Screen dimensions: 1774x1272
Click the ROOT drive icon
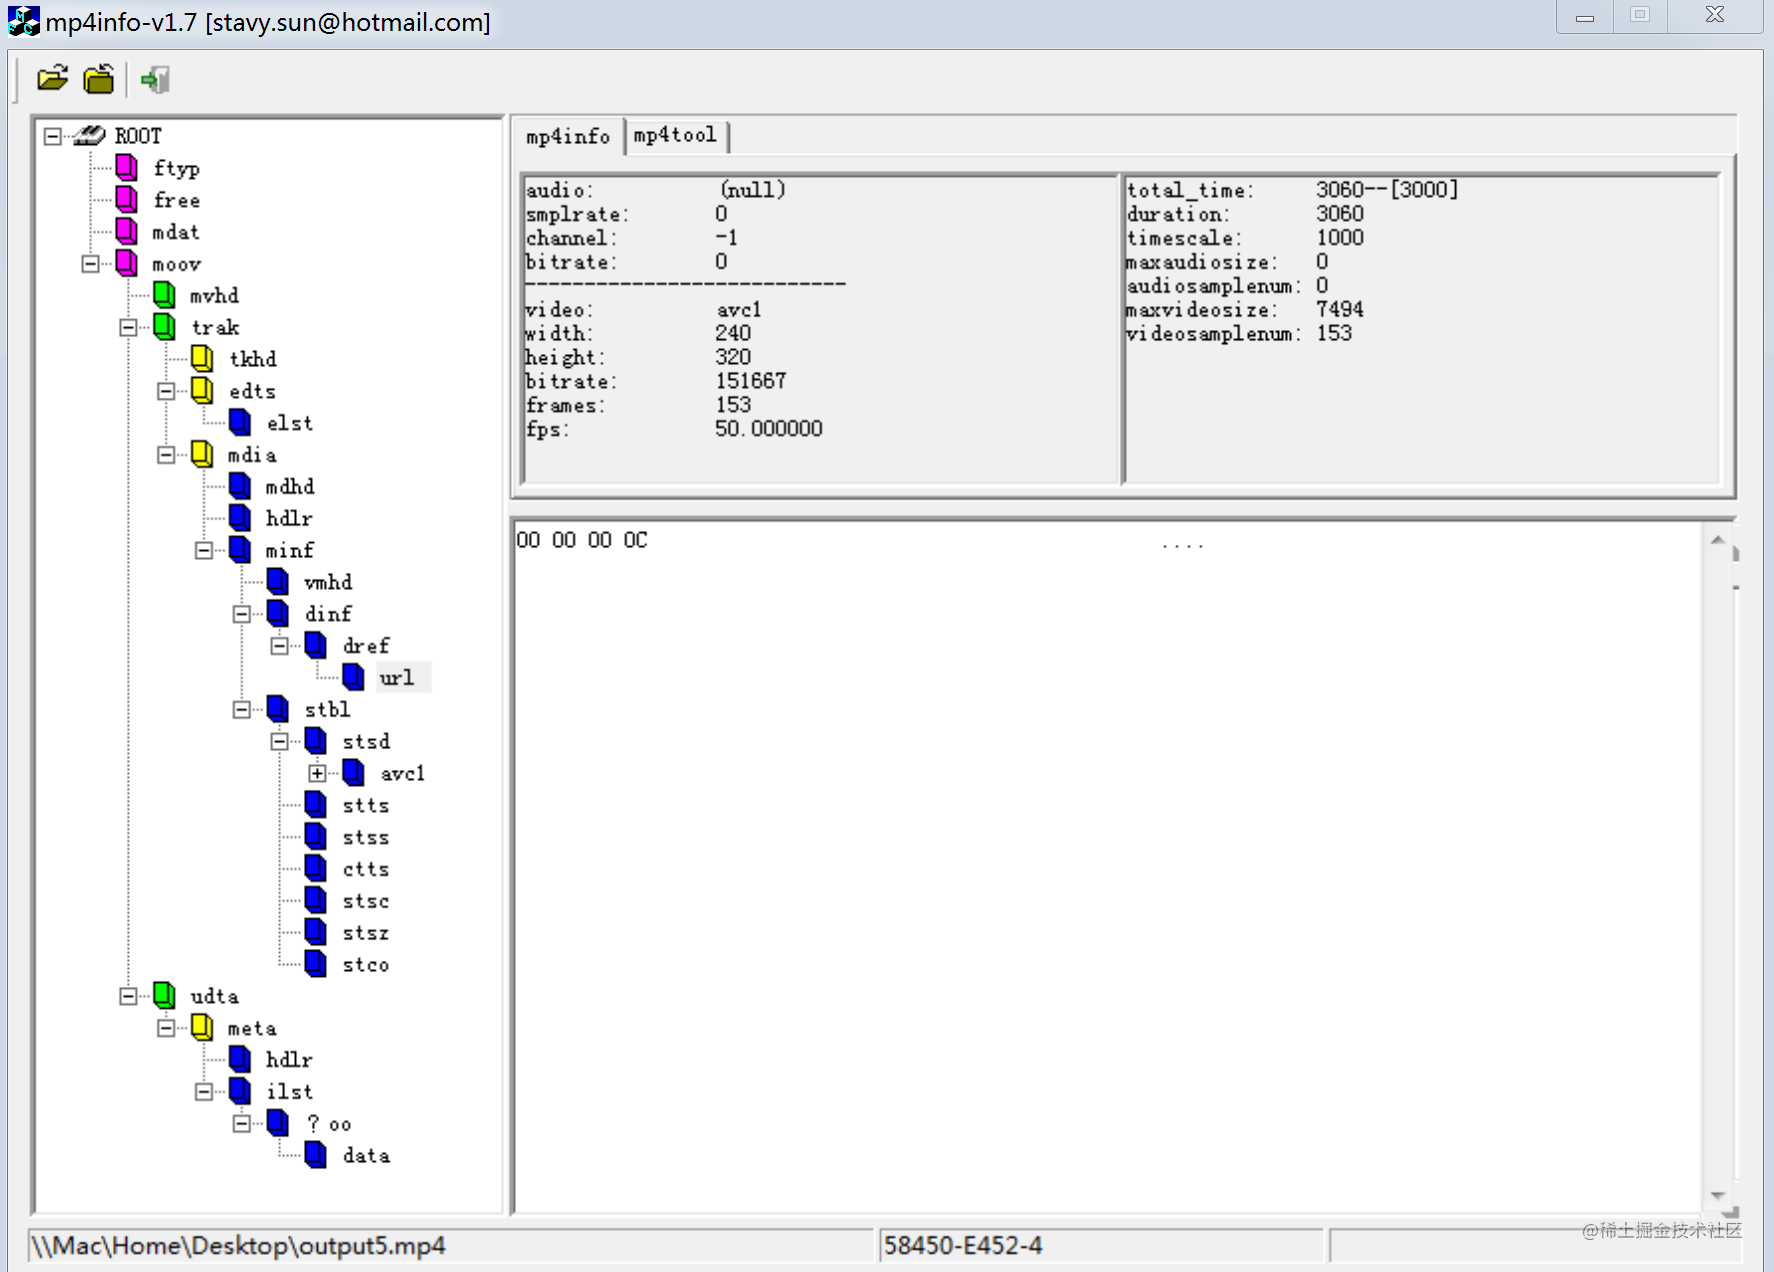point(89,135)
